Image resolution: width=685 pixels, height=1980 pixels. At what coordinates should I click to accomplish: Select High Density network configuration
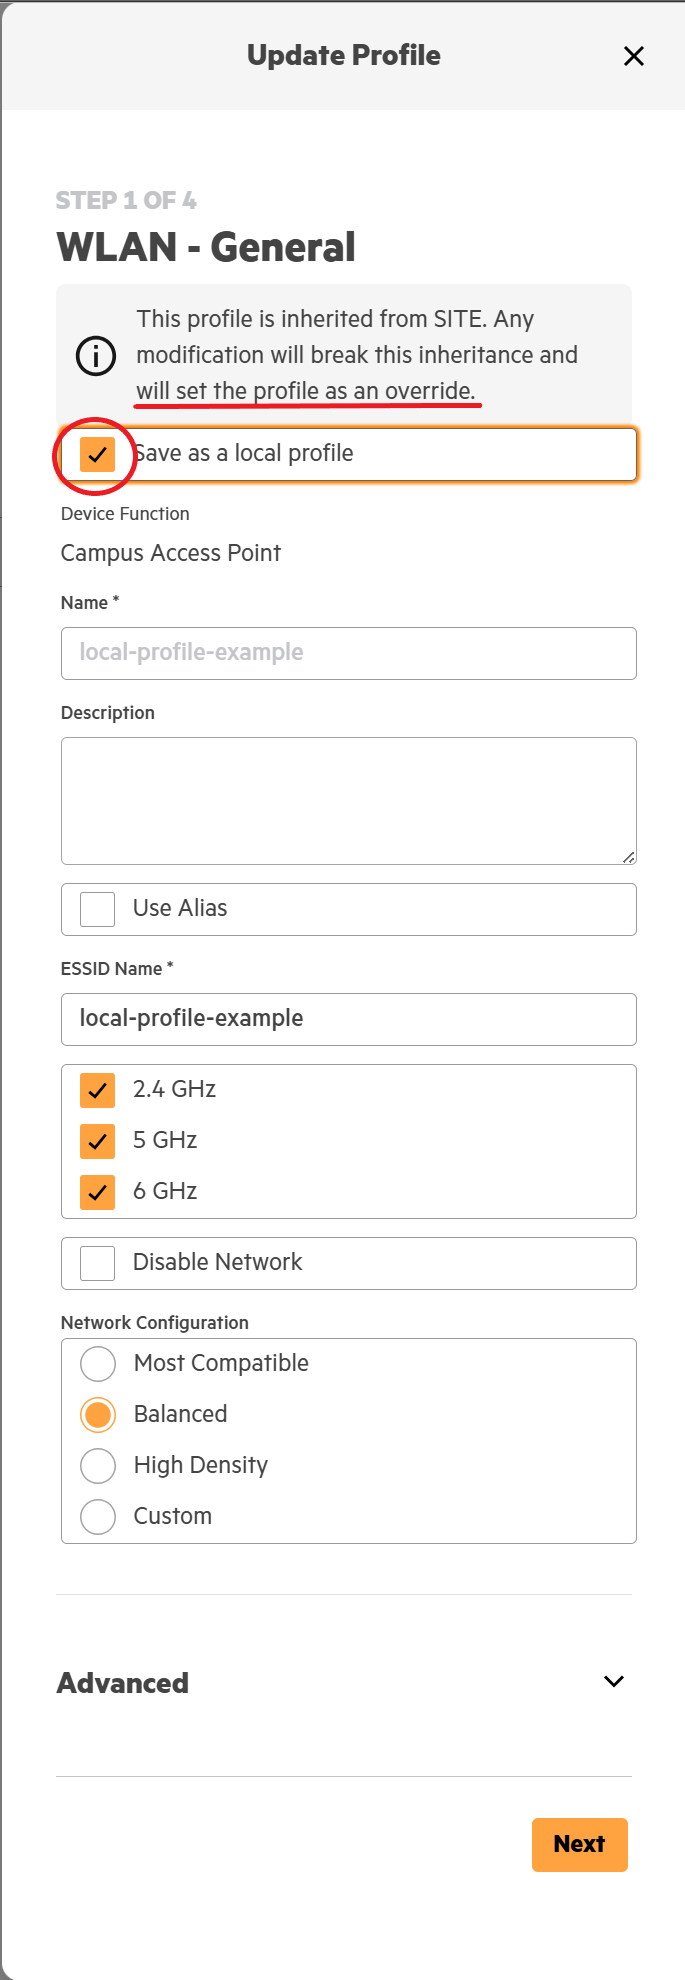tap(98, 1466)
